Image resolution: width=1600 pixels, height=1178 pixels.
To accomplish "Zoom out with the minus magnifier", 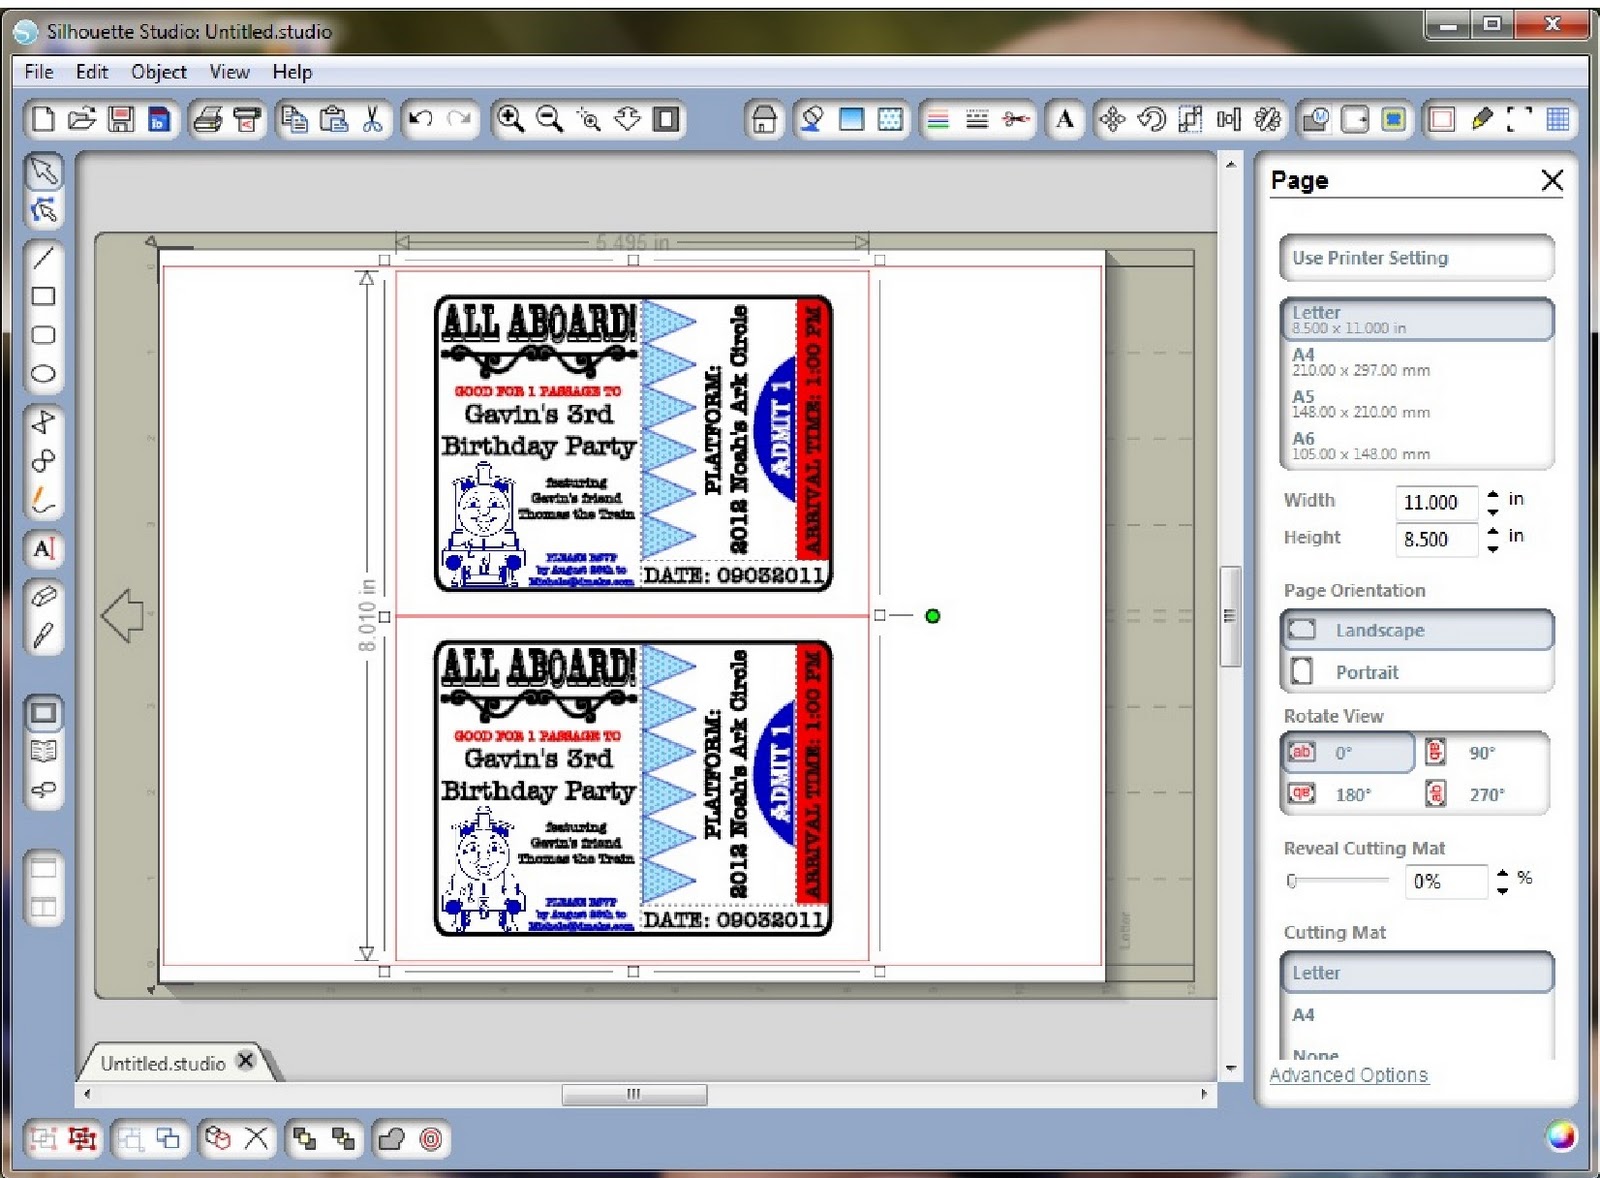I will (549, 120).
